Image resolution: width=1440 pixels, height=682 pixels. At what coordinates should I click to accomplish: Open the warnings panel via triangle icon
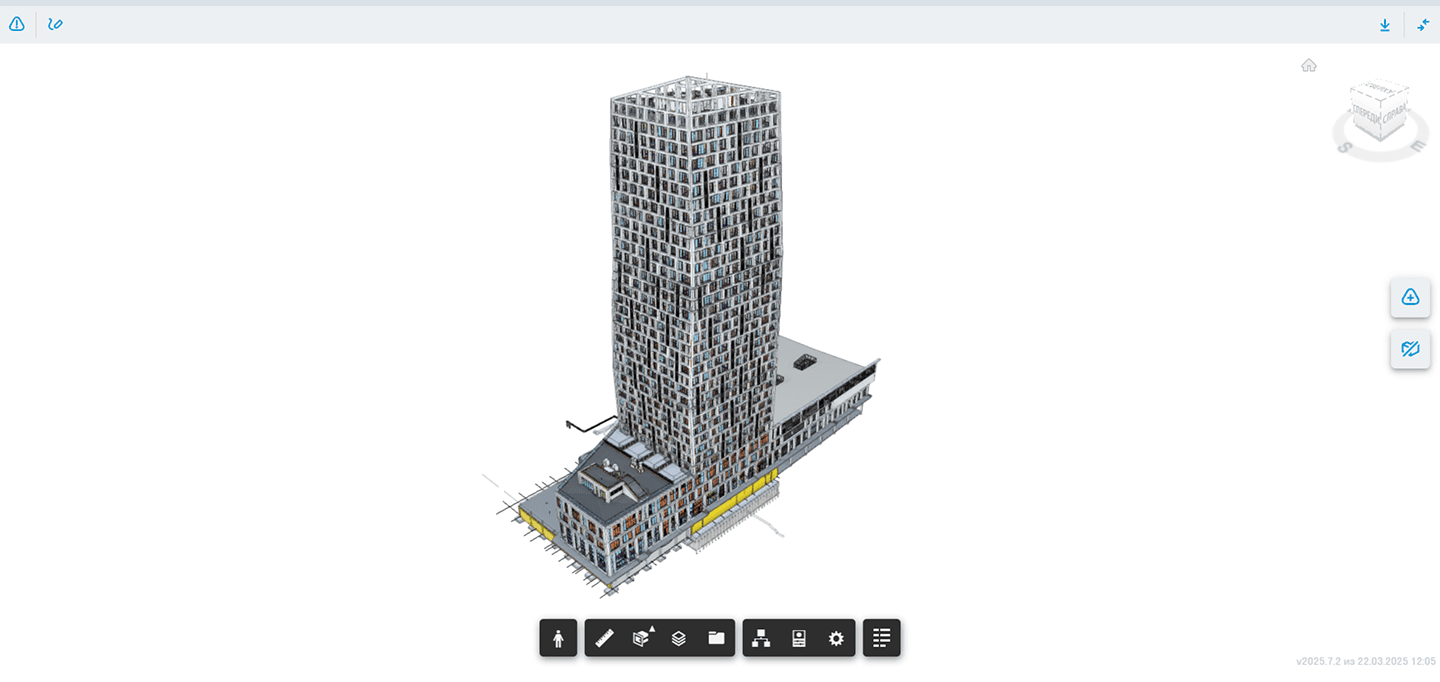(16, 23)
